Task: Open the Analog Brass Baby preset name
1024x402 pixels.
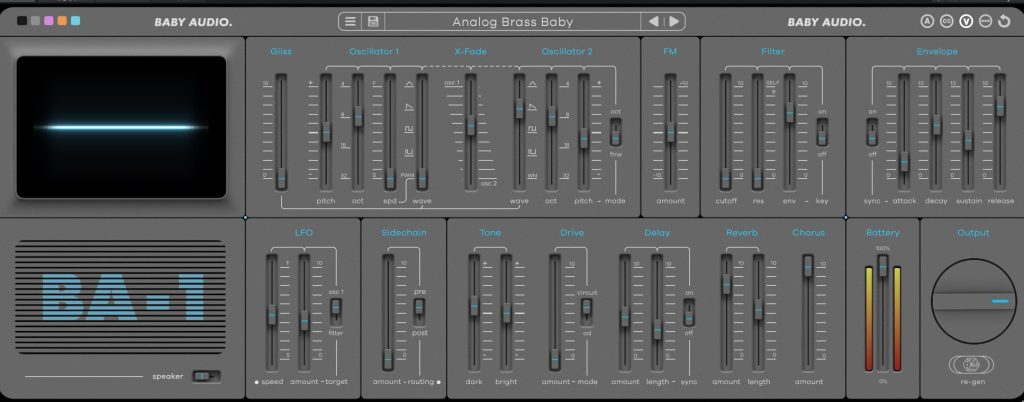Action: point(512,21)
